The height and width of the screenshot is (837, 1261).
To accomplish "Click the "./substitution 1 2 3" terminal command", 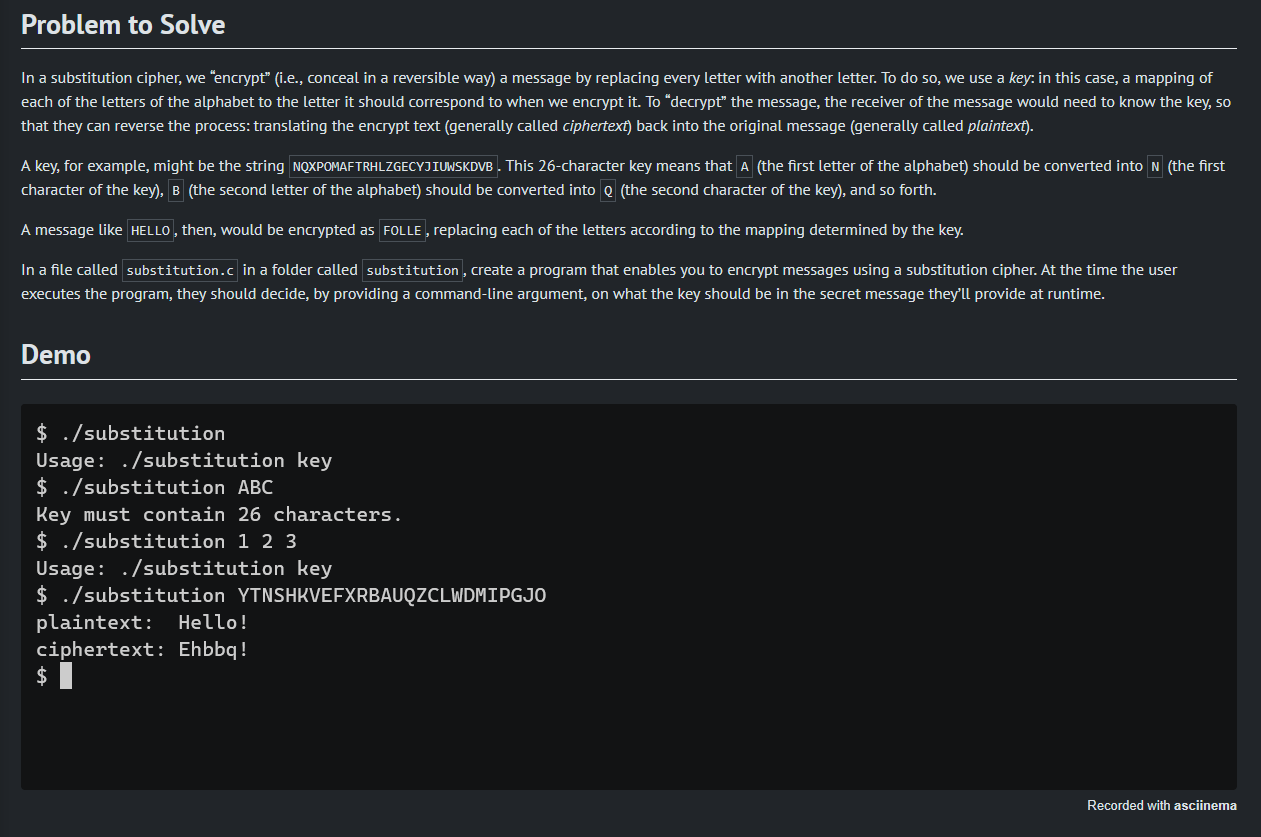I will pyautogui.click(x=178, y=542).
